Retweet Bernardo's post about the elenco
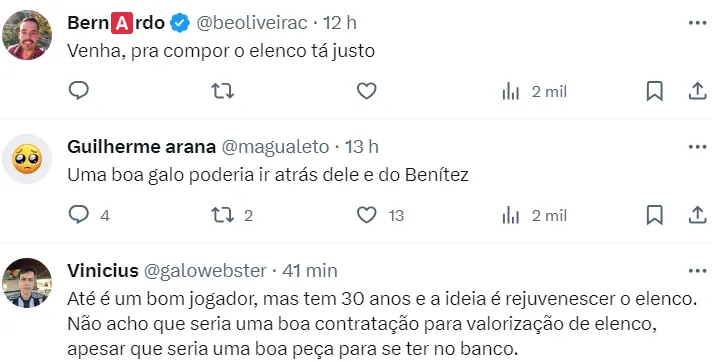The width and height of the screenshot is (712, 362). 222,91
